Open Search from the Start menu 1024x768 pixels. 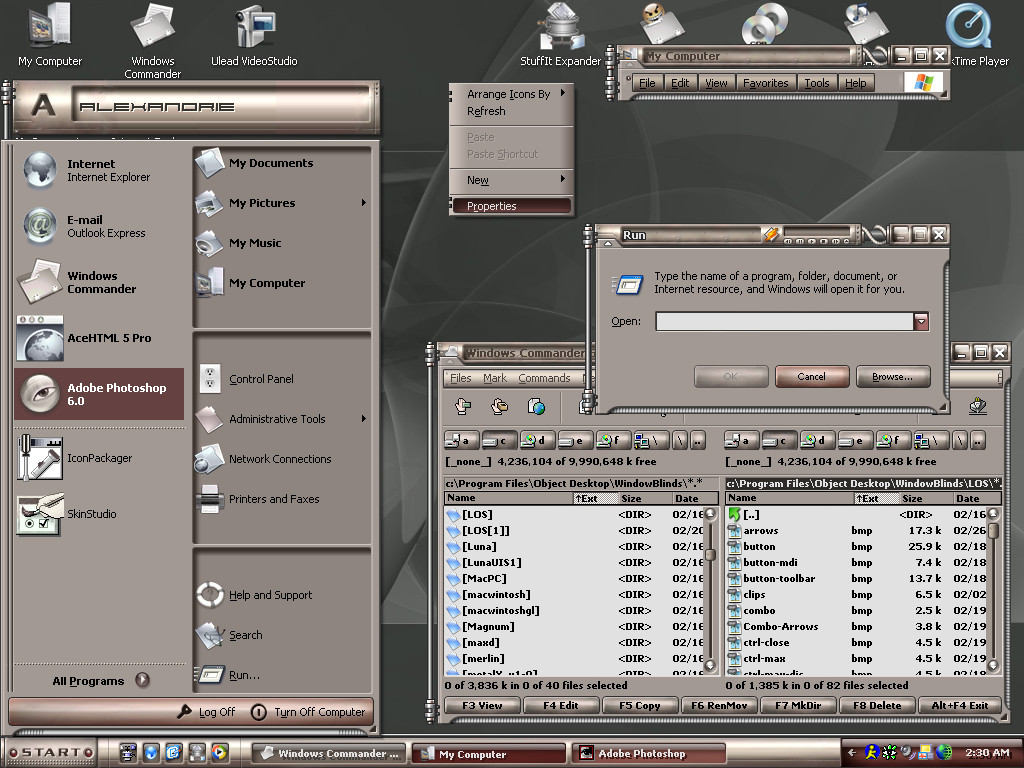click(281, 635)
